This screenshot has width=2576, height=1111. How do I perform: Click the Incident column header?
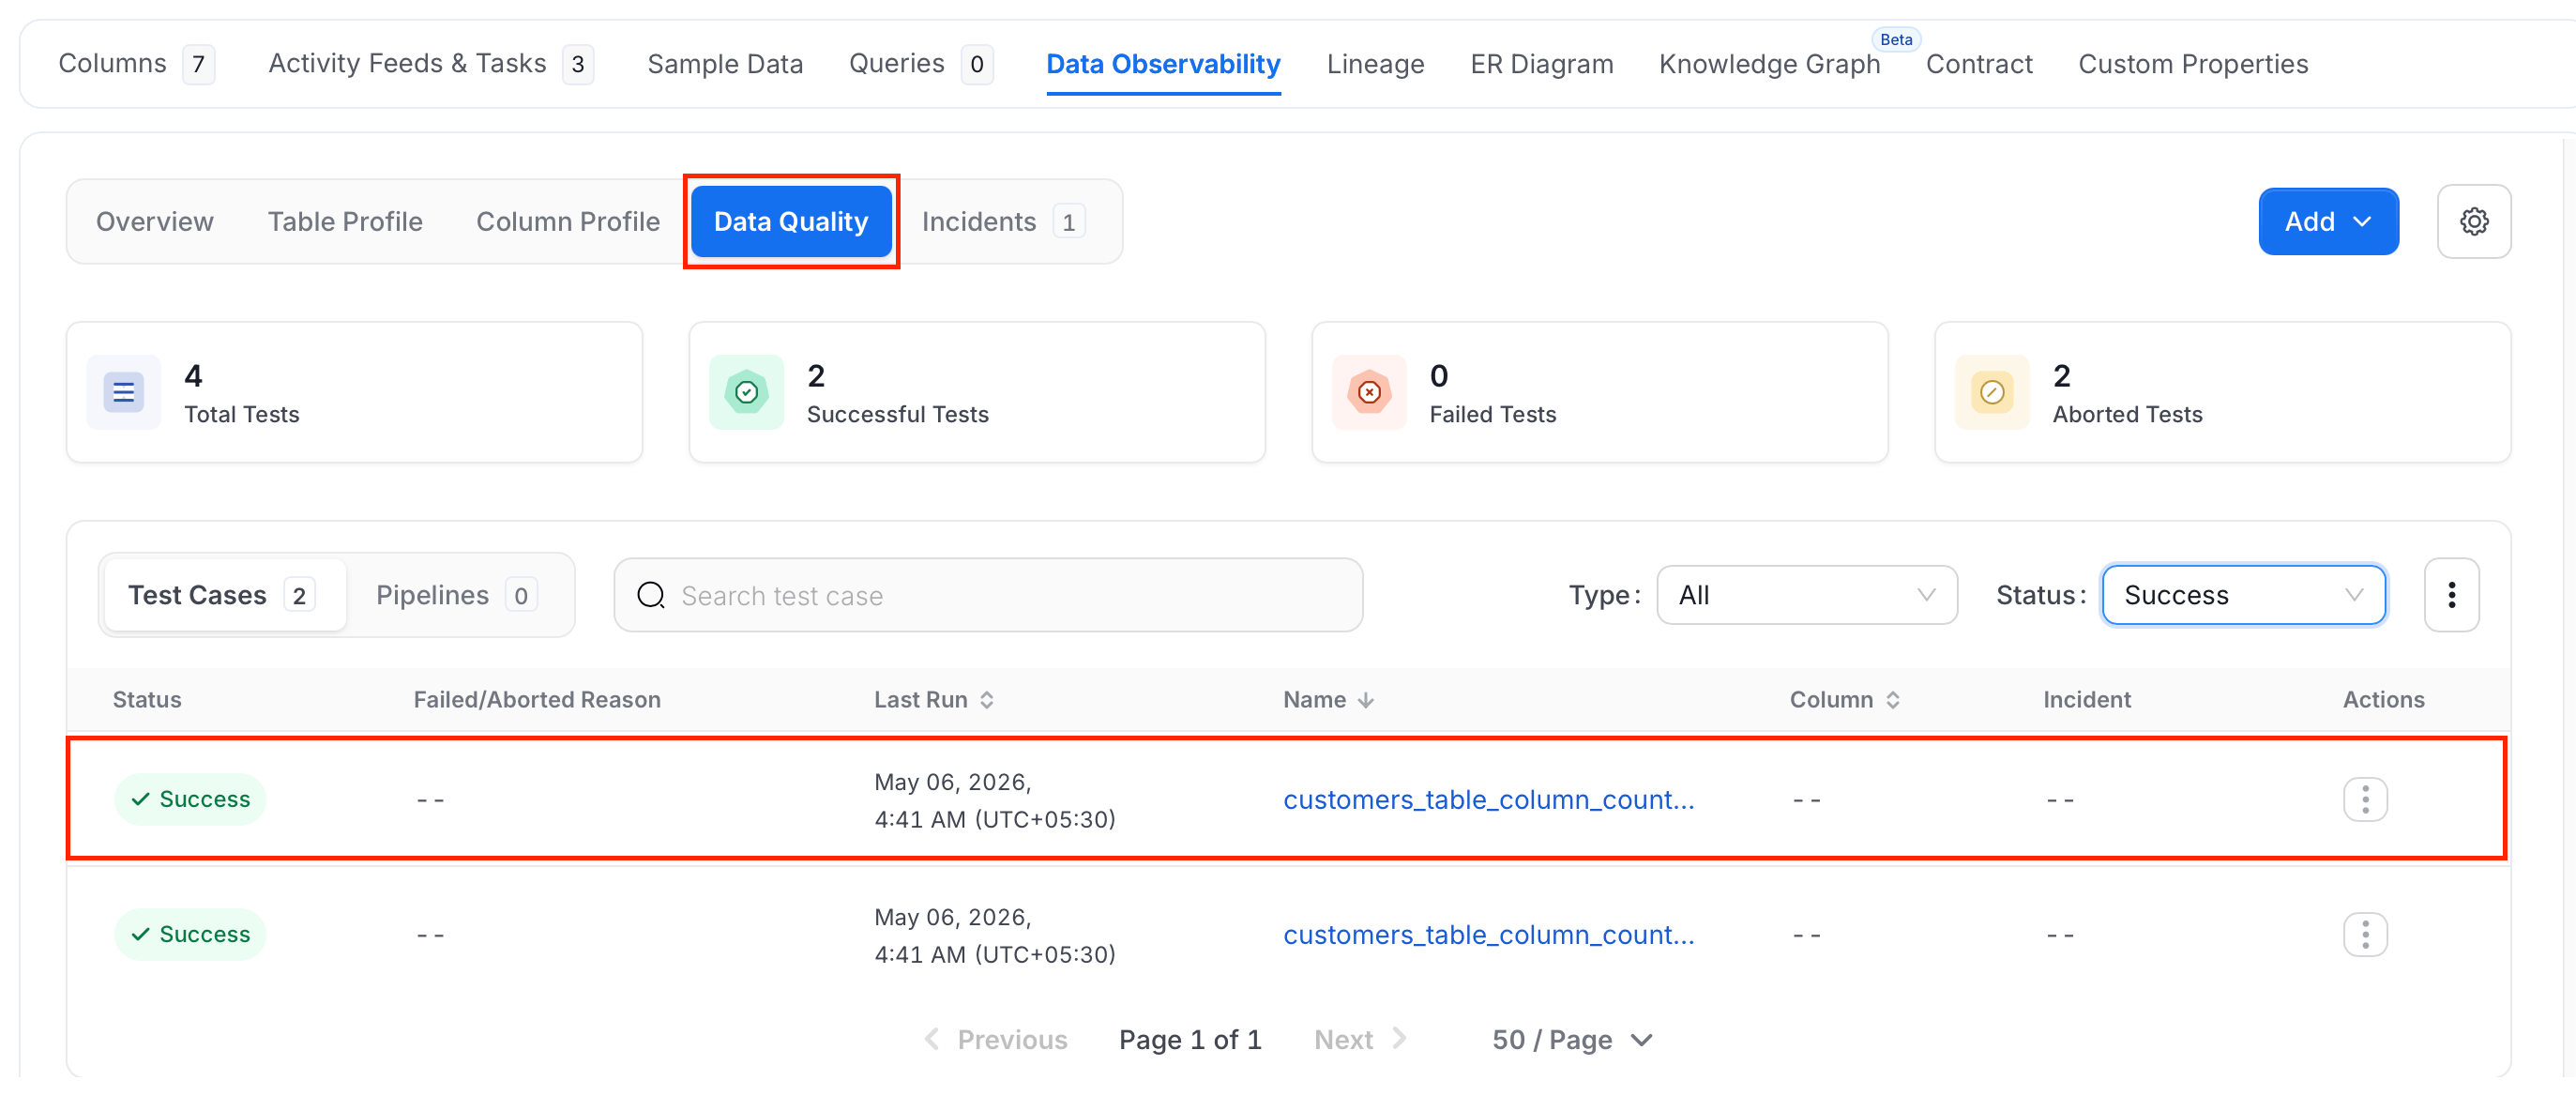click(2087, 700)
